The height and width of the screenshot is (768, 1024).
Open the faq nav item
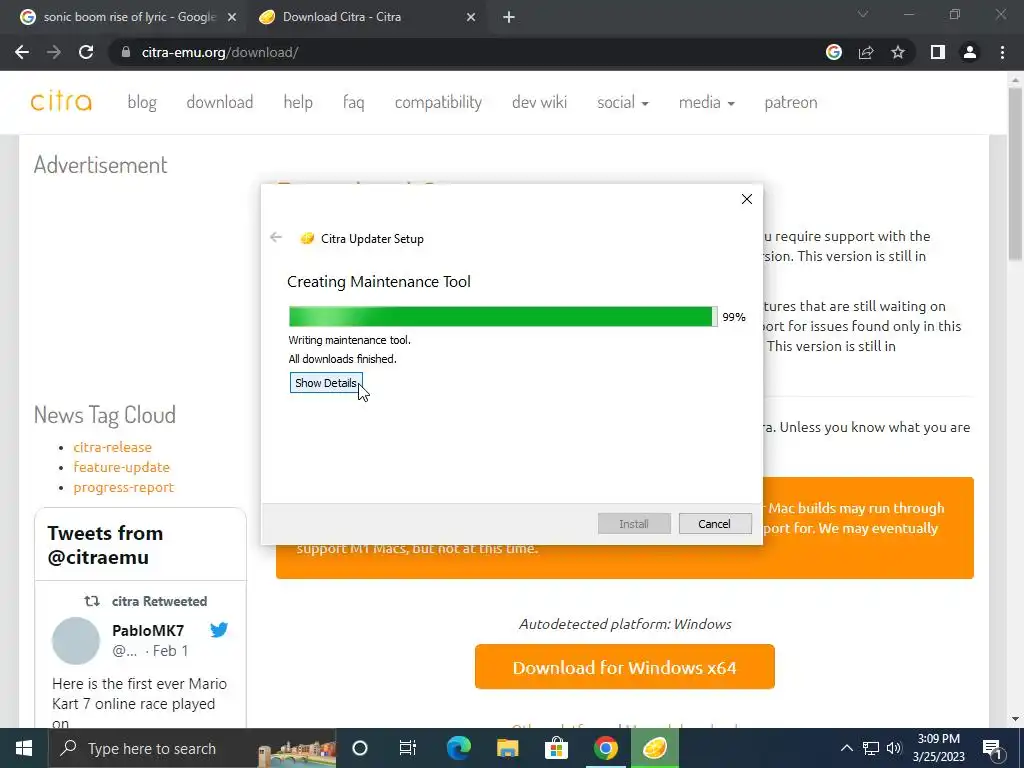click(x=353, y=103)
